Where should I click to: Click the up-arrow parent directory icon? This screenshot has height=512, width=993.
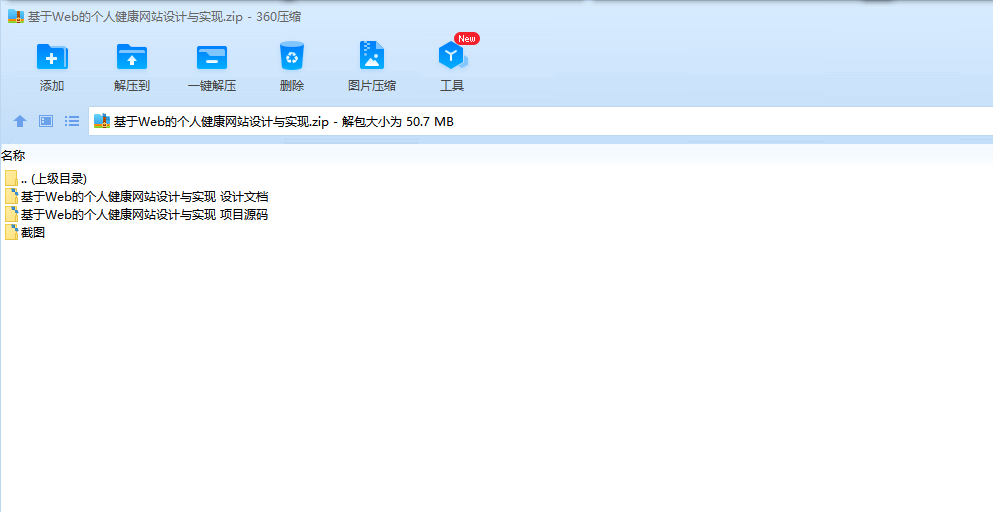tap(20, 121)
